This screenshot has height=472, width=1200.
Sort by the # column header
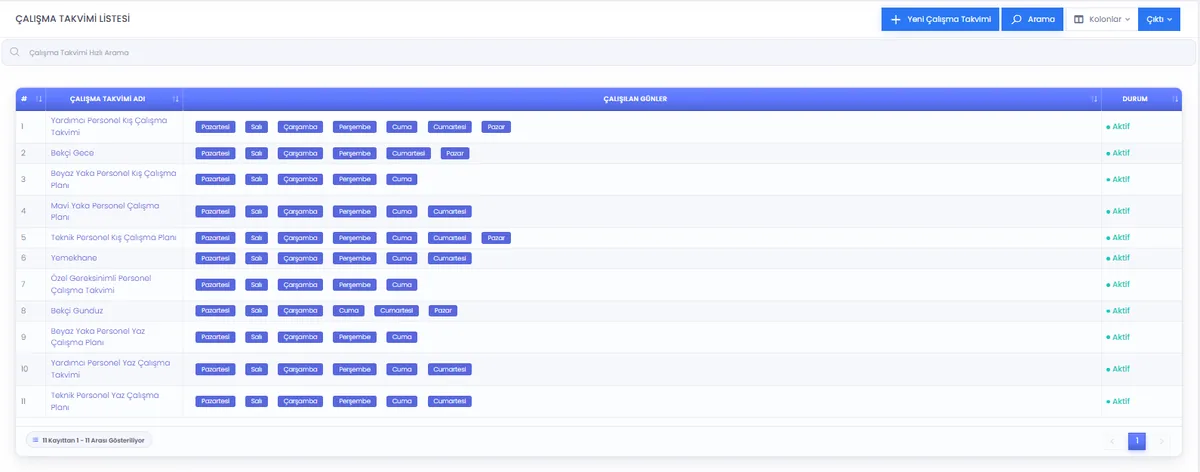[30, 99]
